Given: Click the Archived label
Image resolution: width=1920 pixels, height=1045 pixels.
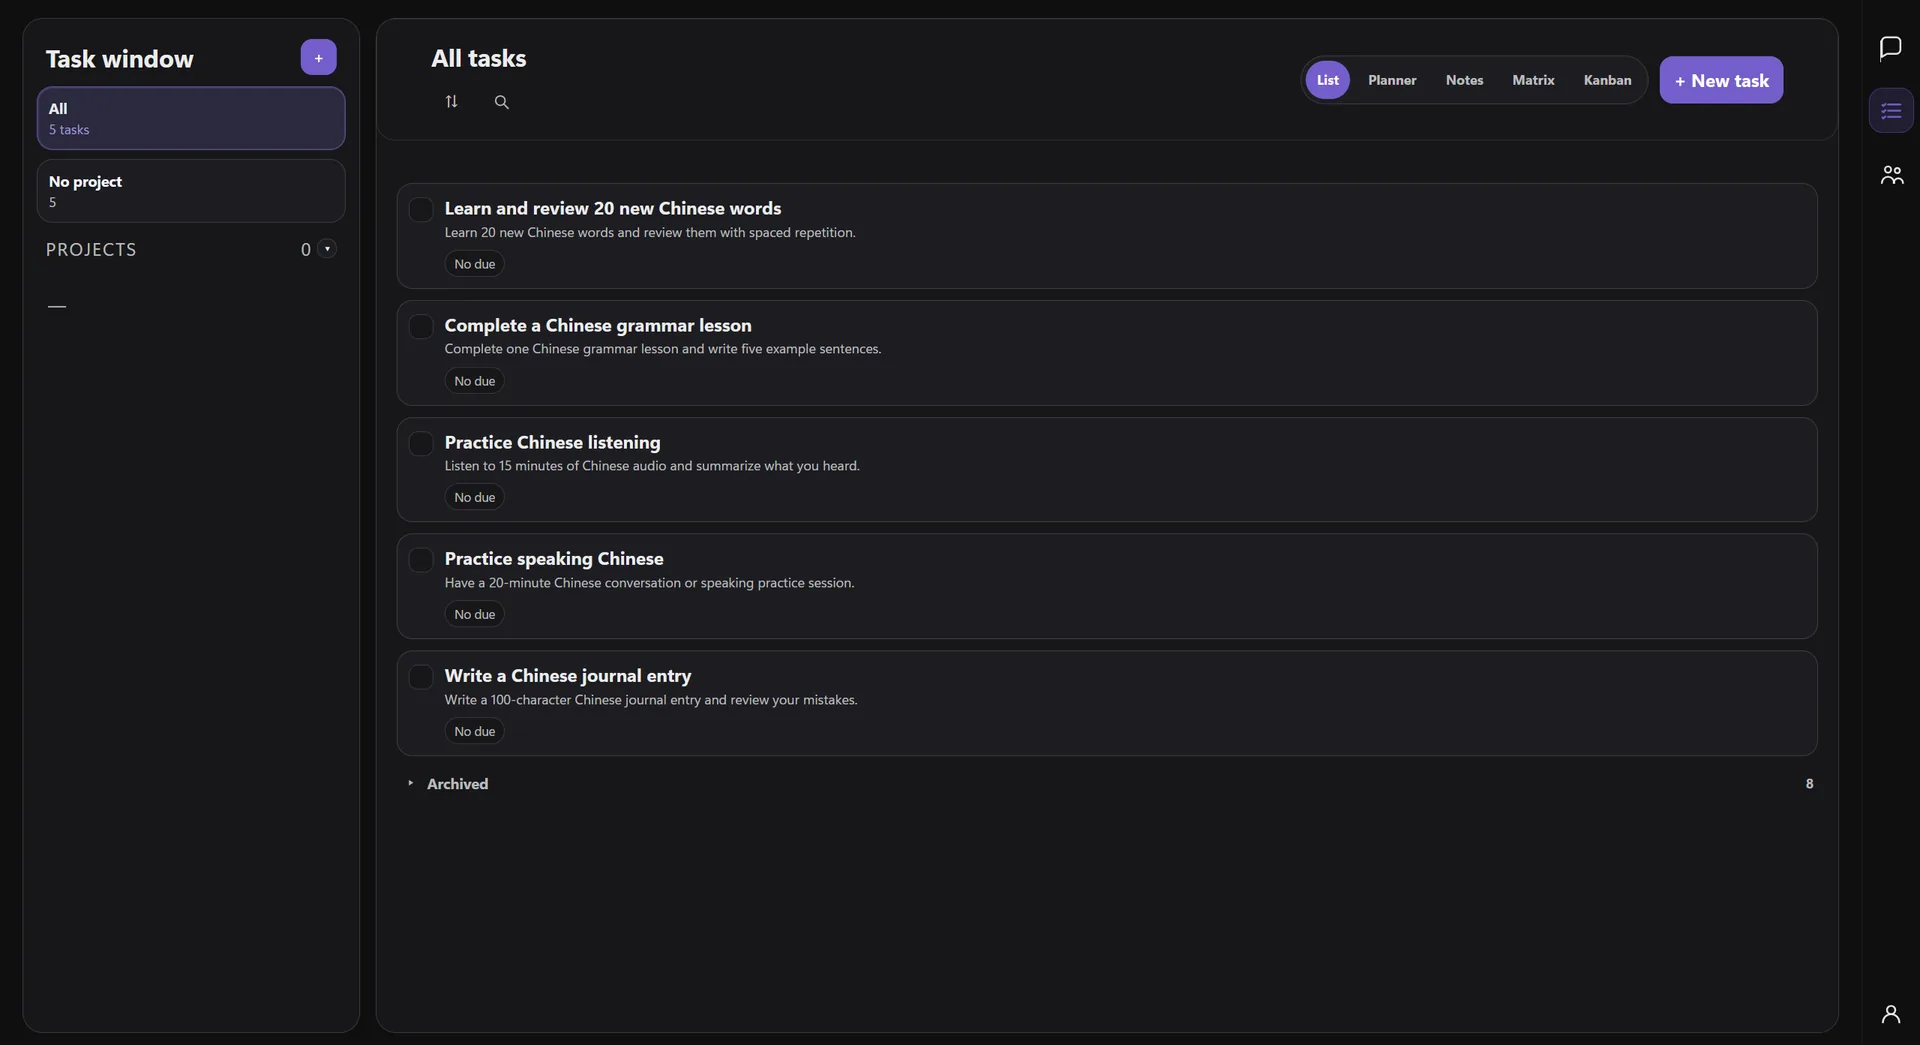Looking at the screenshot, I should tap(457, 784).
